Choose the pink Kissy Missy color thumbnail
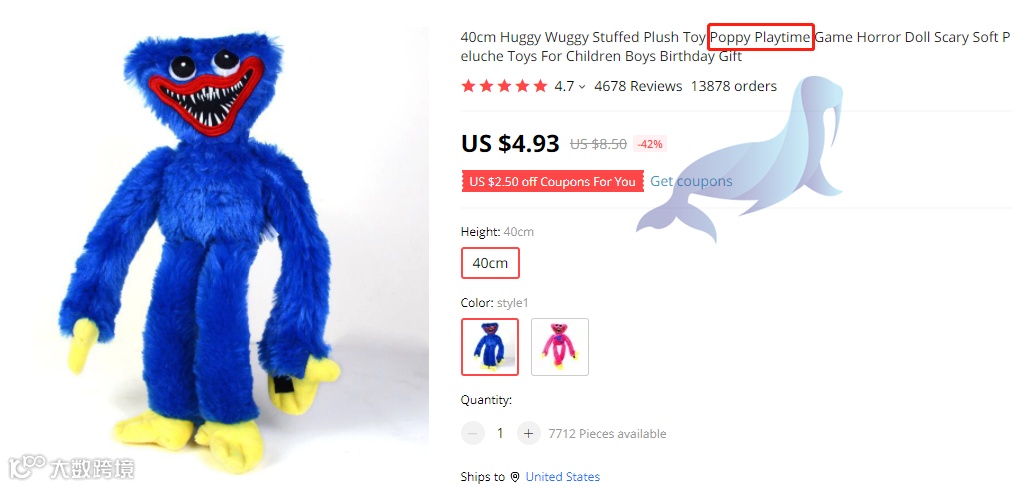Viewport: 1034px width, 487px height. click(x=560, y=347)
